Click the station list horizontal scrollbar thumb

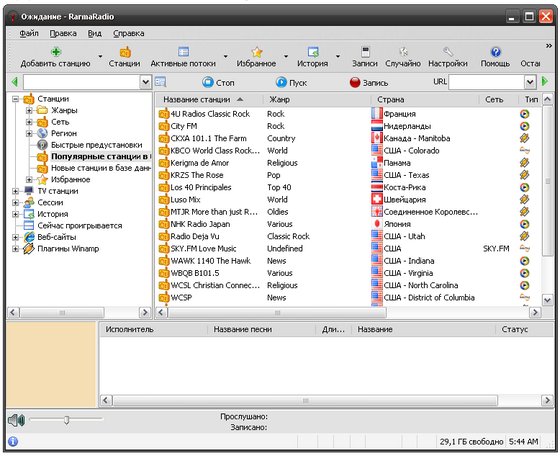[x=277, y=313]
